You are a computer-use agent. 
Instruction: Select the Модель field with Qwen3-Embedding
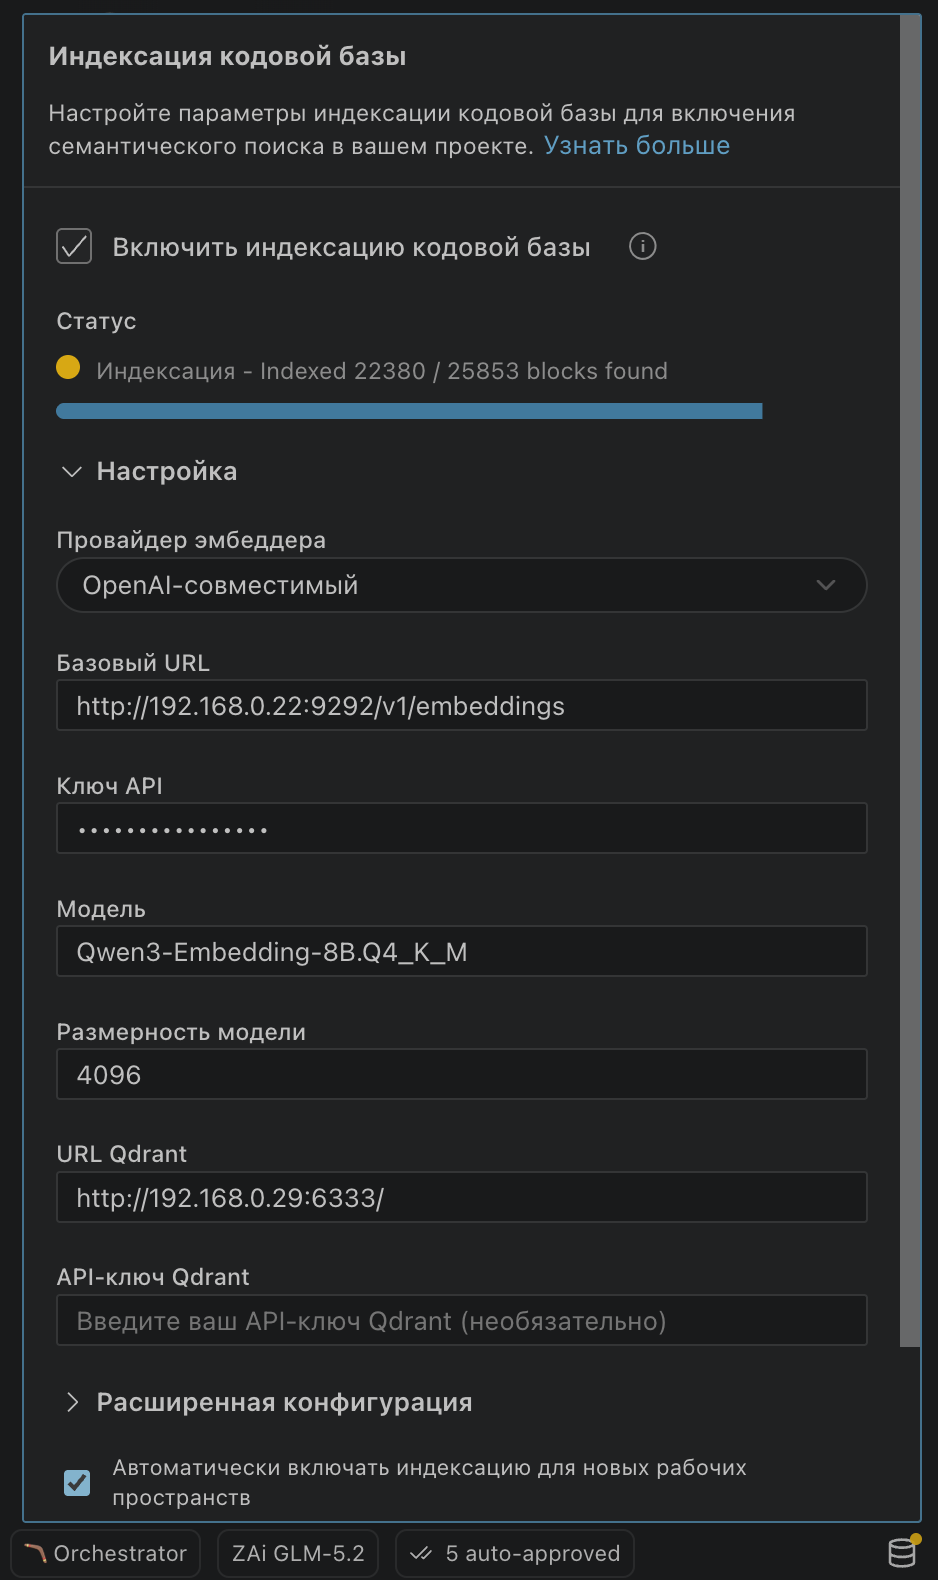coord(461,952)
